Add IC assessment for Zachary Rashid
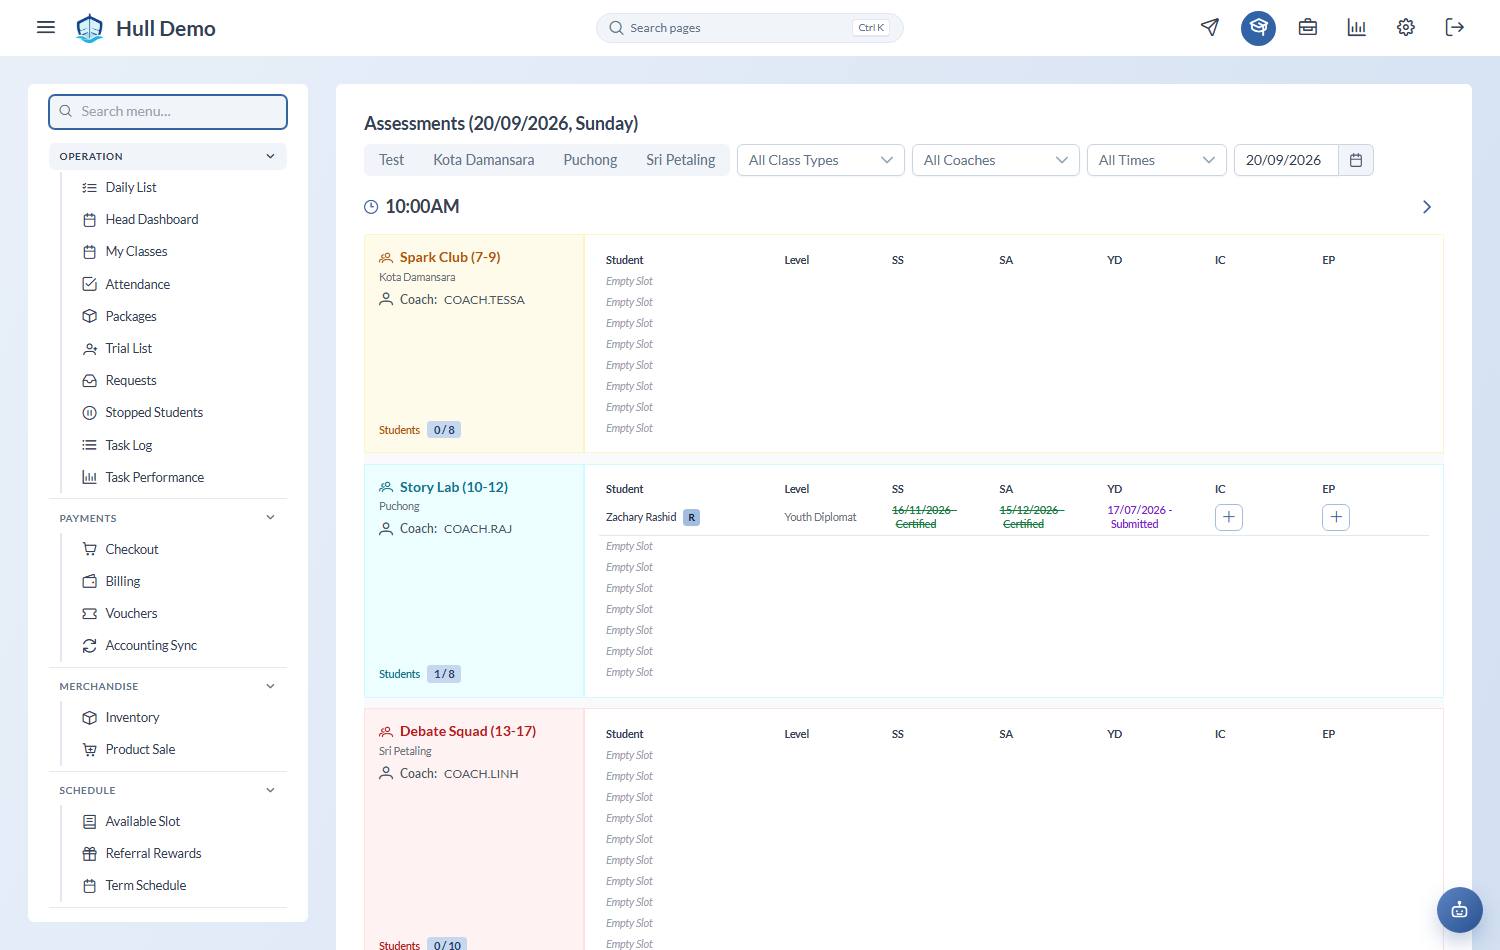This screenshot has width=1500, height=950. [1229, 517]
